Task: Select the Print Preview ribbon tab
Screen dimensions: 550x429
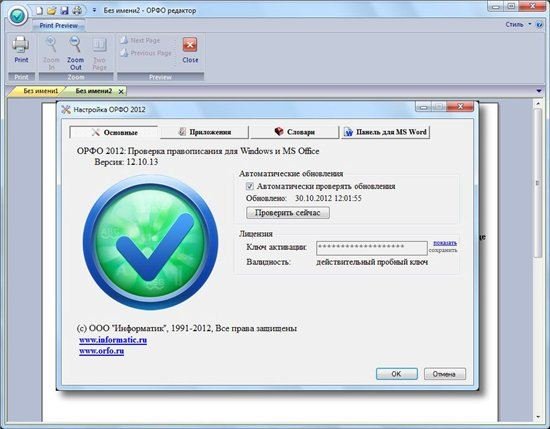Action: tap(58, 26)
